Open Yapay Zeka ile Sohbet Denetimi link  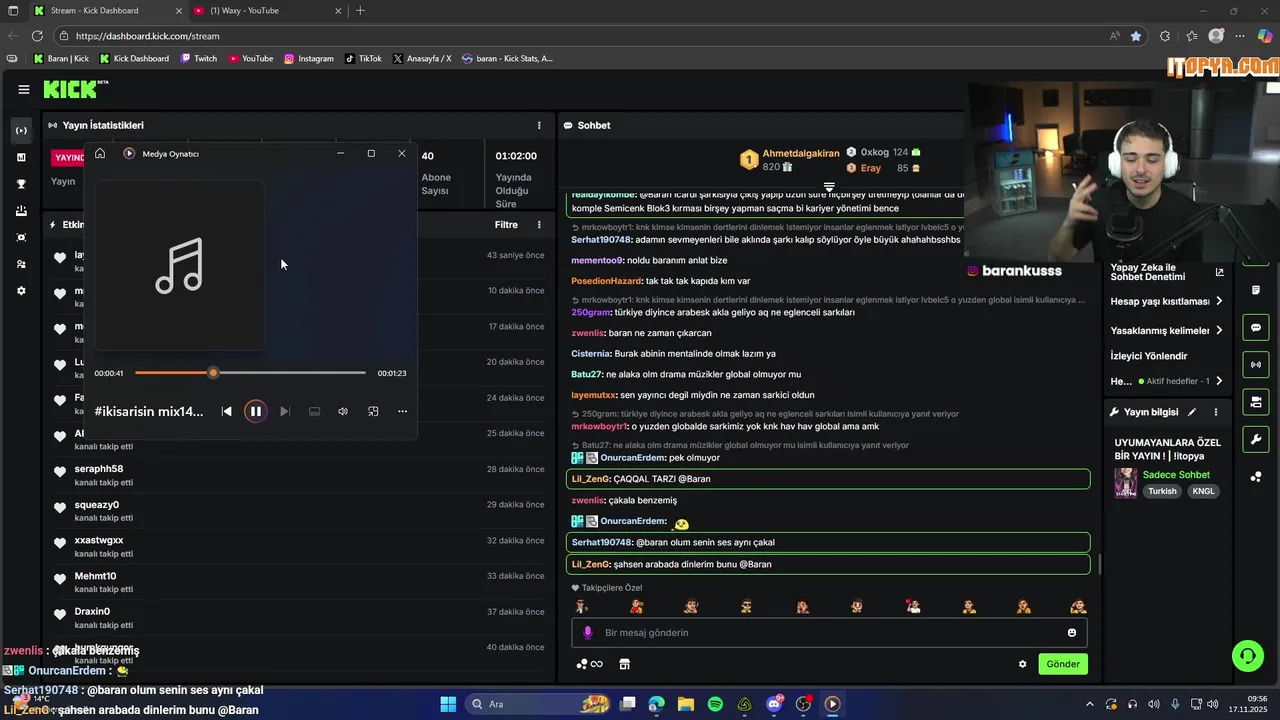pyautogui.click(x=1166, y=272)
